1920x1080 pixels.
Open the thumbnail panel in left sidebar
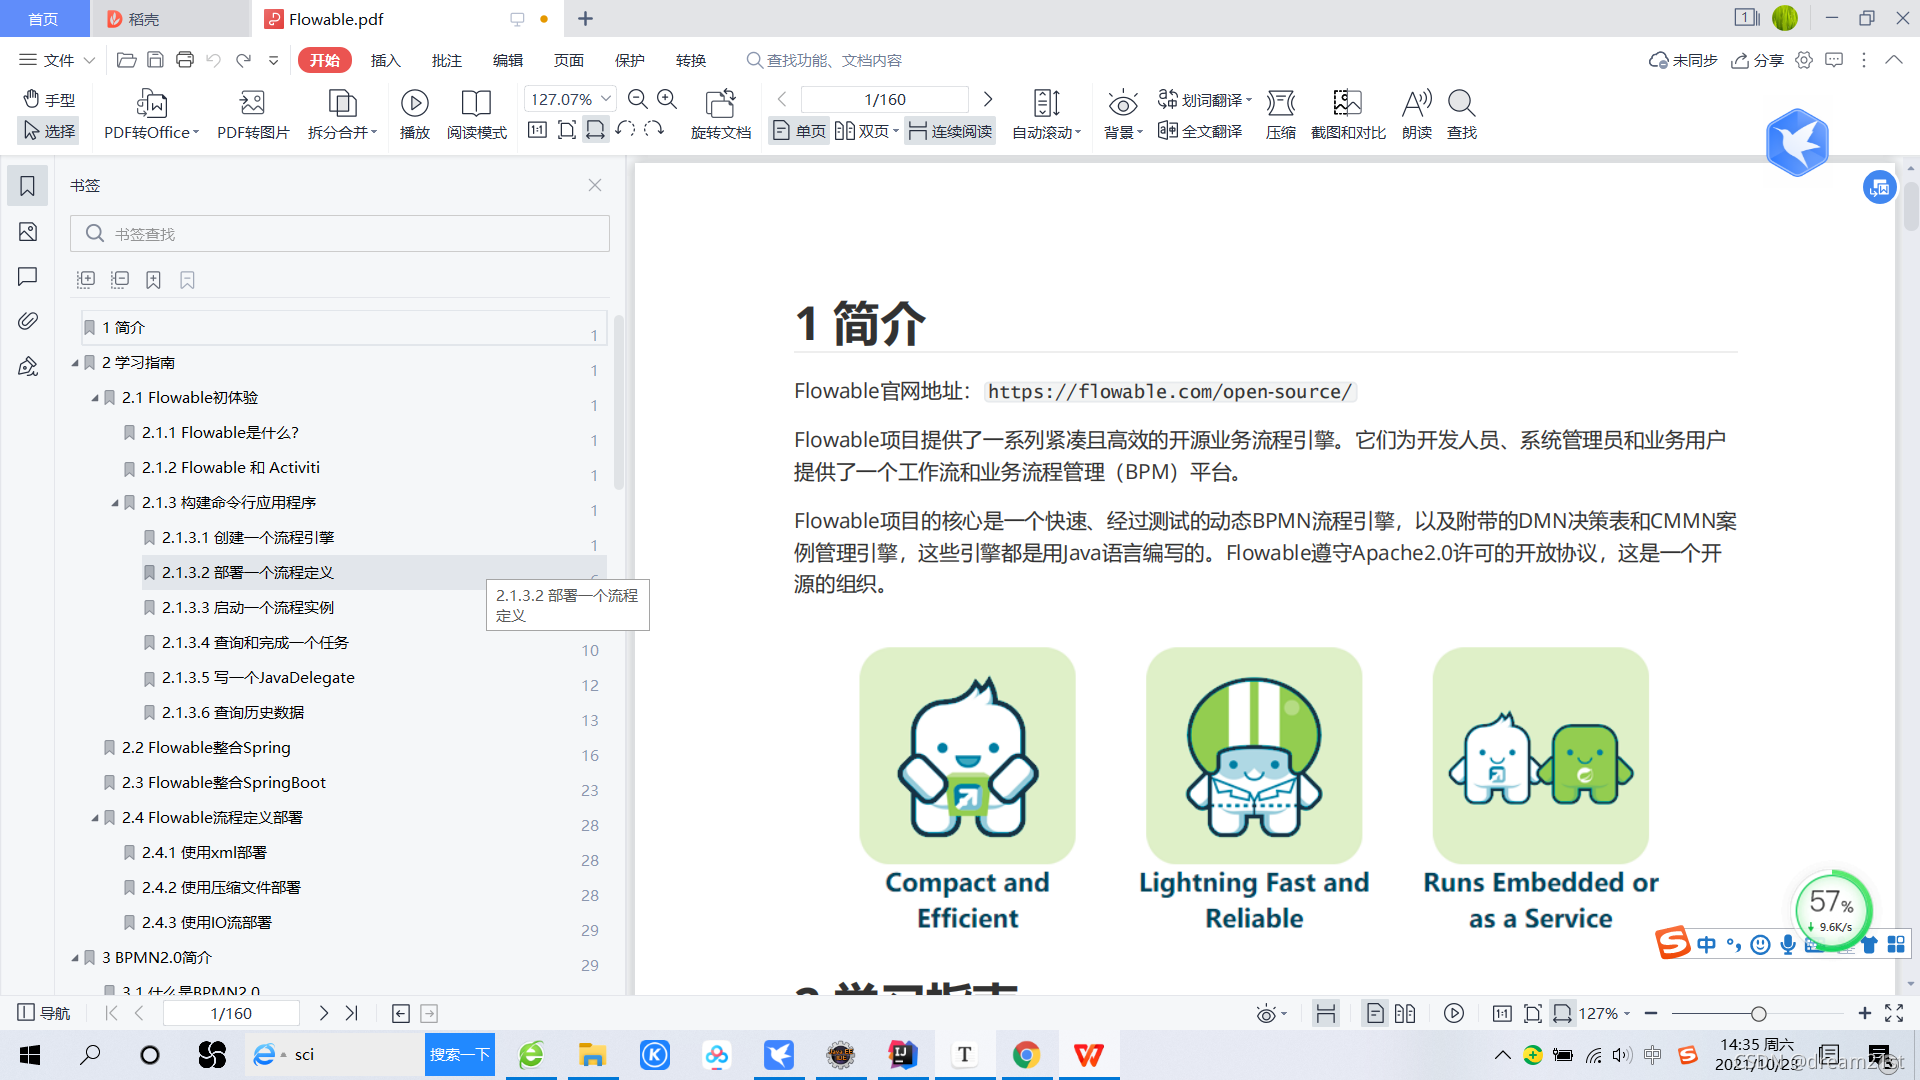coord(28,232)
